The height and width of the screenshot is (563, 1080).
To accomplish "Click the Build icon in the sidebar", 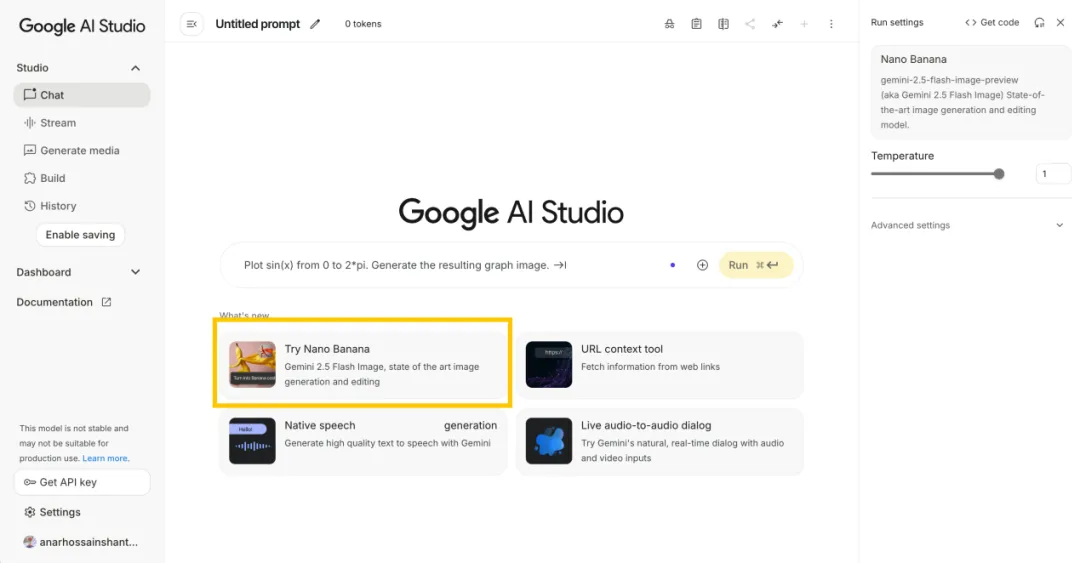I will [x=30, y=178].
